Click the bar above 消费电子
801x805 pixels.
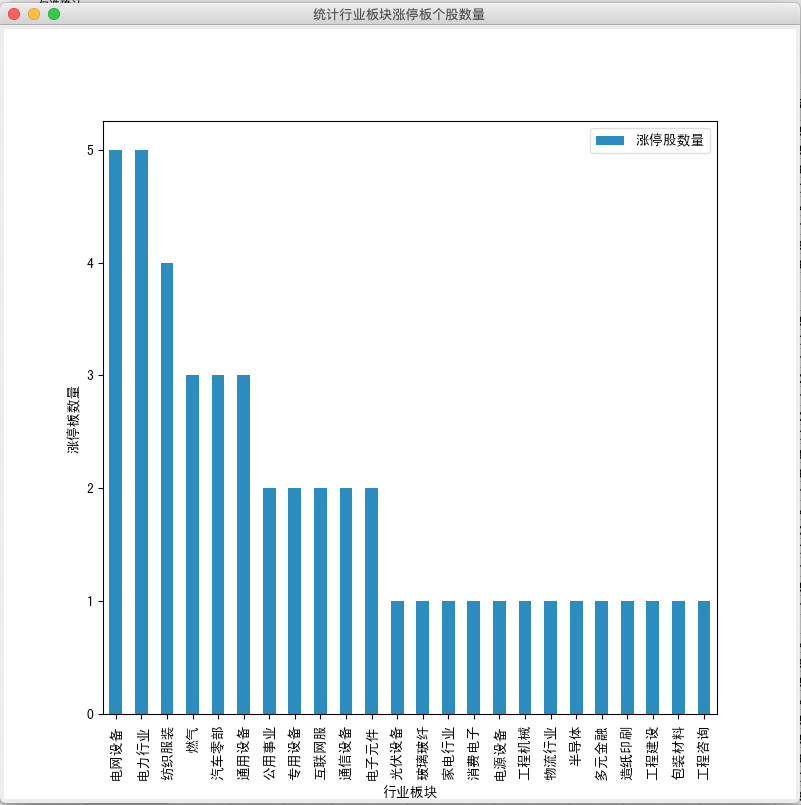473,658
